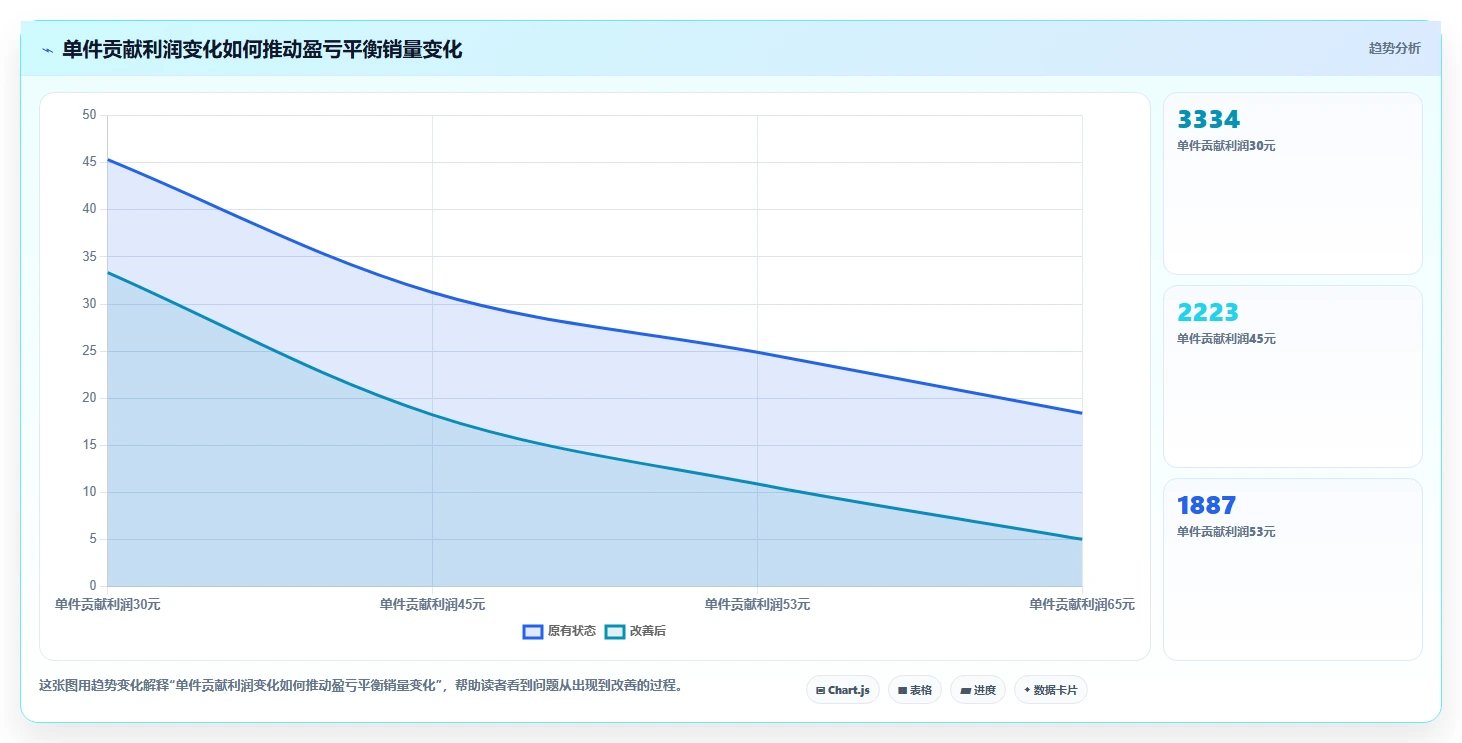Click y-axis tick label 45
Image resolution: width=1462 pixels, height=743 pixels.
coord(89,162)
